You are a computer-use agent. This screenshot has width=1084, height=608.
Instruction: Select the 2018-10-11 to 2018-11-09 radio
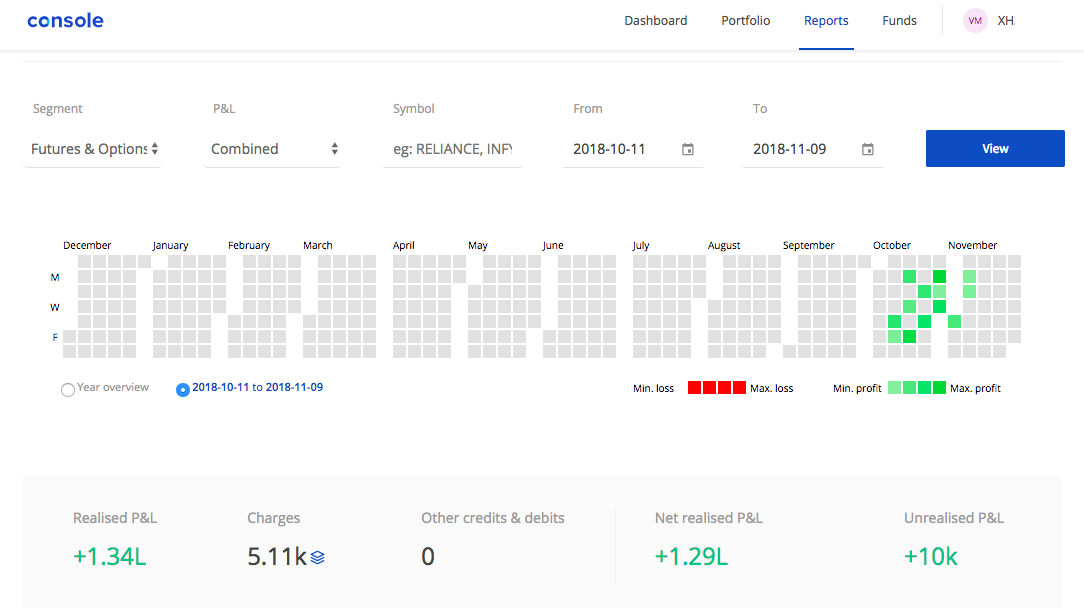[x=183, y=389]
